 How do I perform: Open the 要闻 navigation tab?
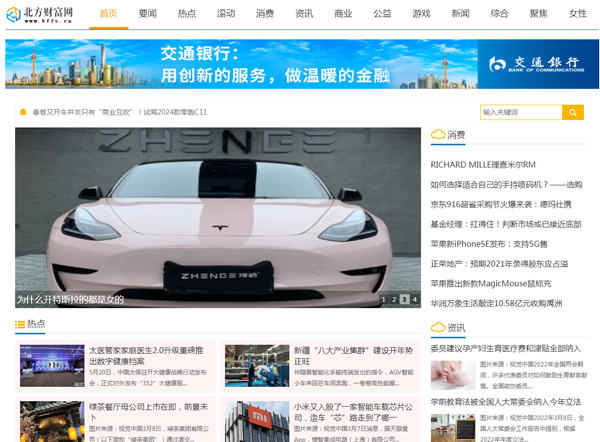(x=148, y=14)
